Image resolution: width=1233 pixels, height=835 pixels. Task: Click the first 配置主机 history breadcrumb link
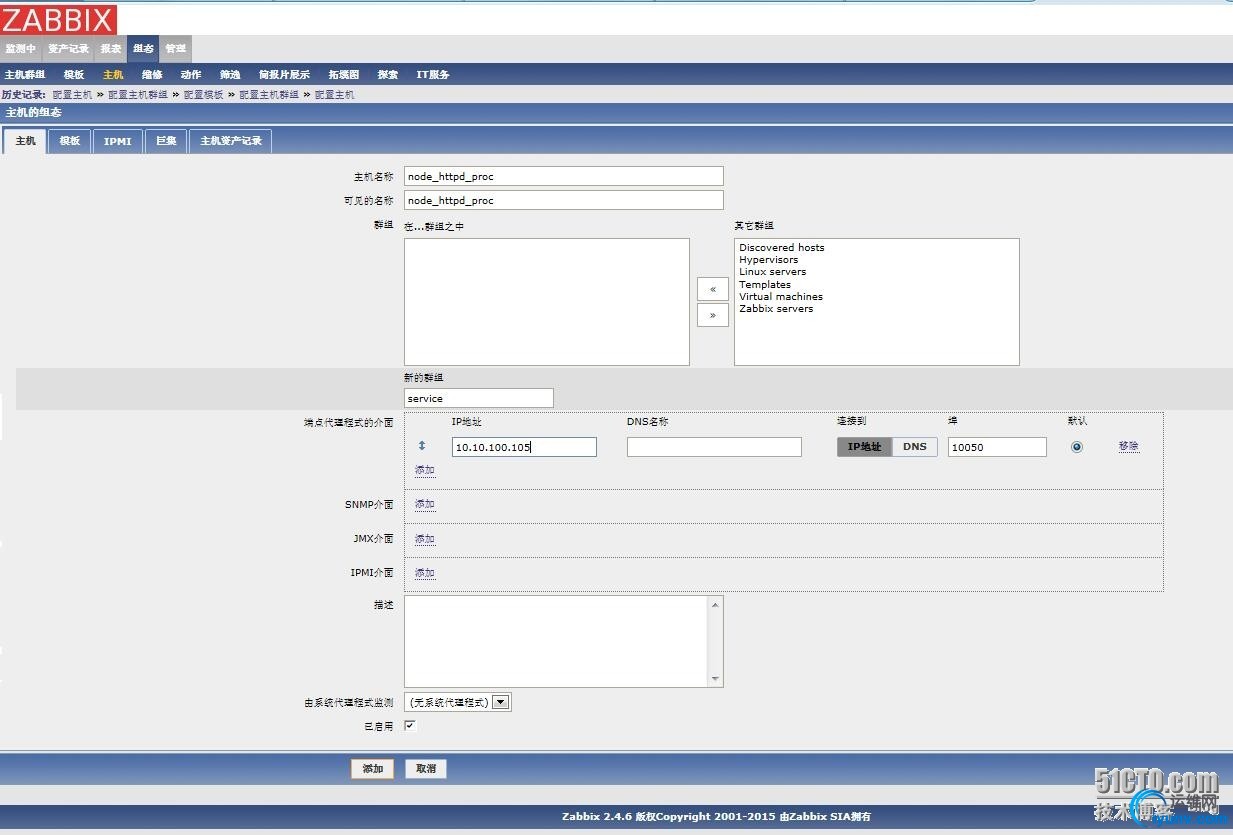(x=72, y=95)
